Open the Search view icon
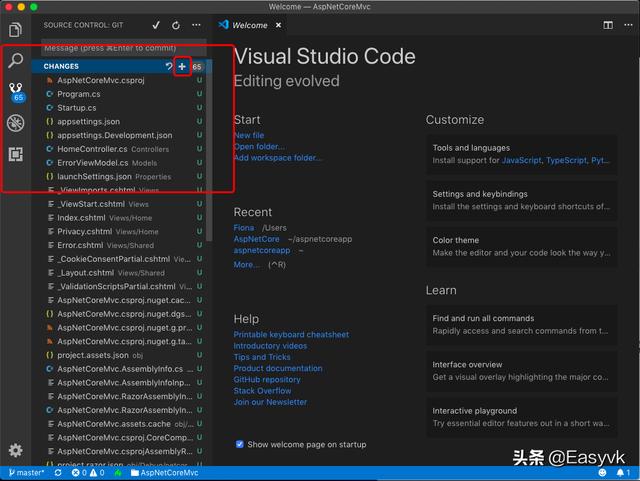The image size is (640, 481). click(16, 60)
